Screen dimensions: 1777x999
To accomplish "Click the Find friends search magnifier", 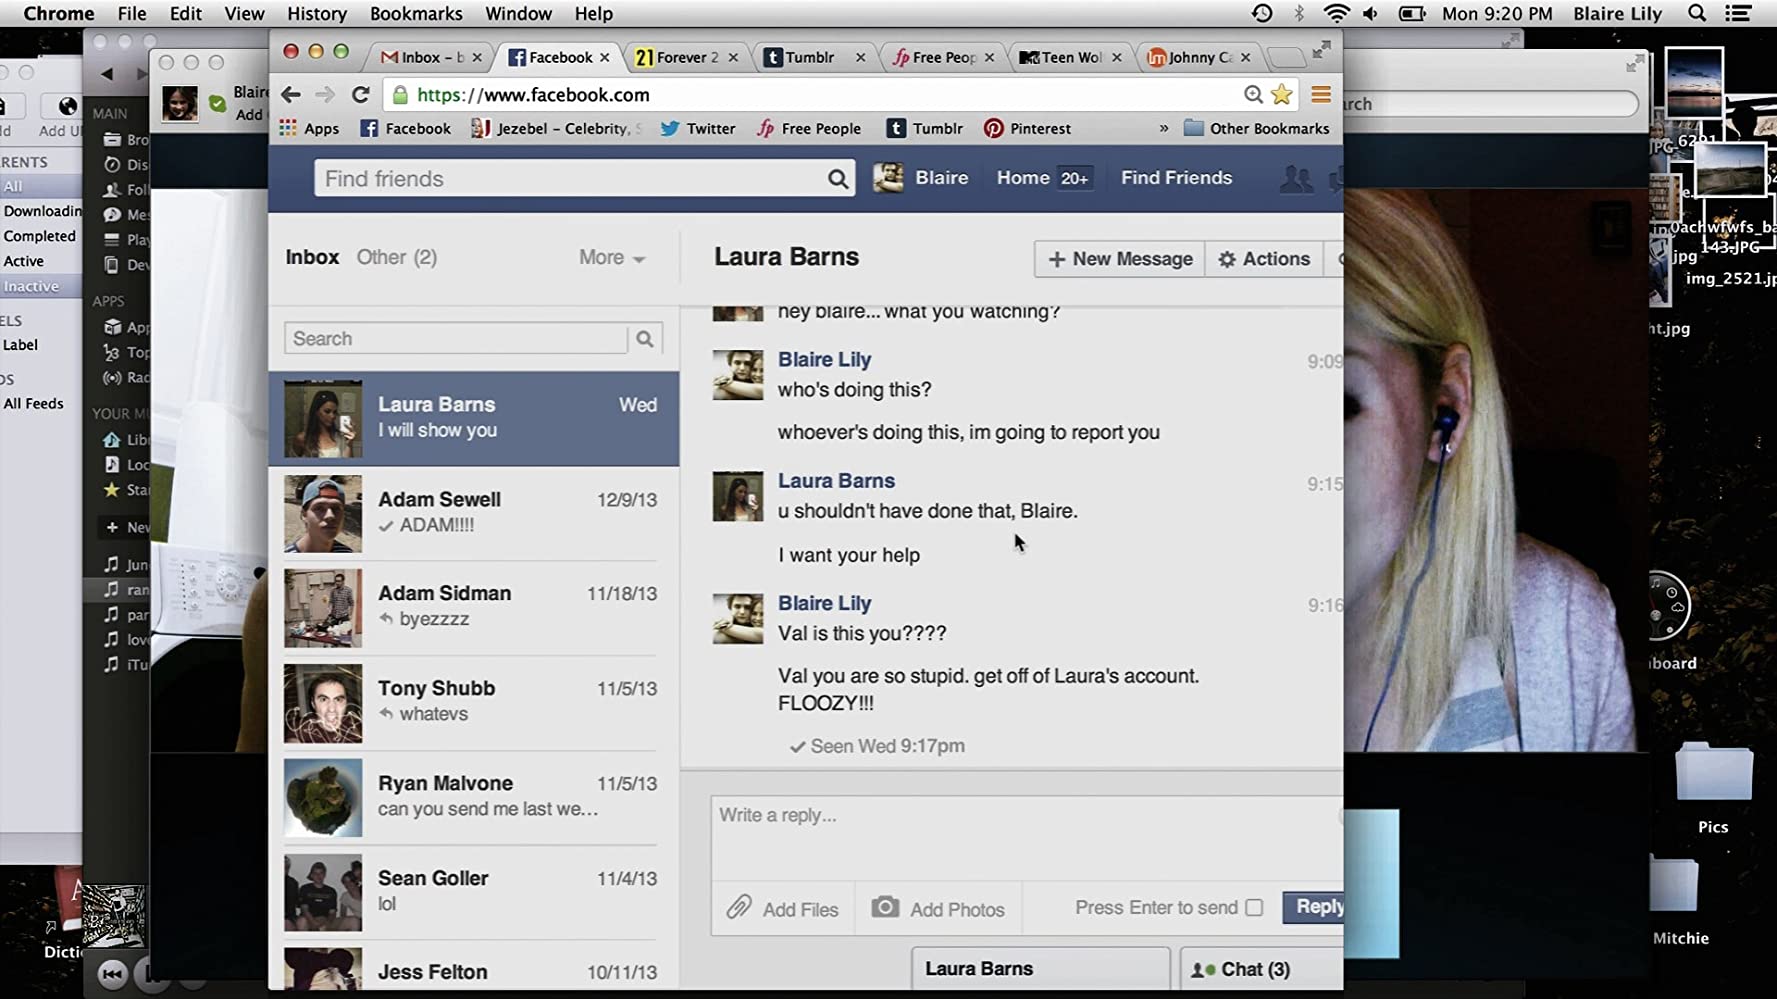I will coord(837,179).
